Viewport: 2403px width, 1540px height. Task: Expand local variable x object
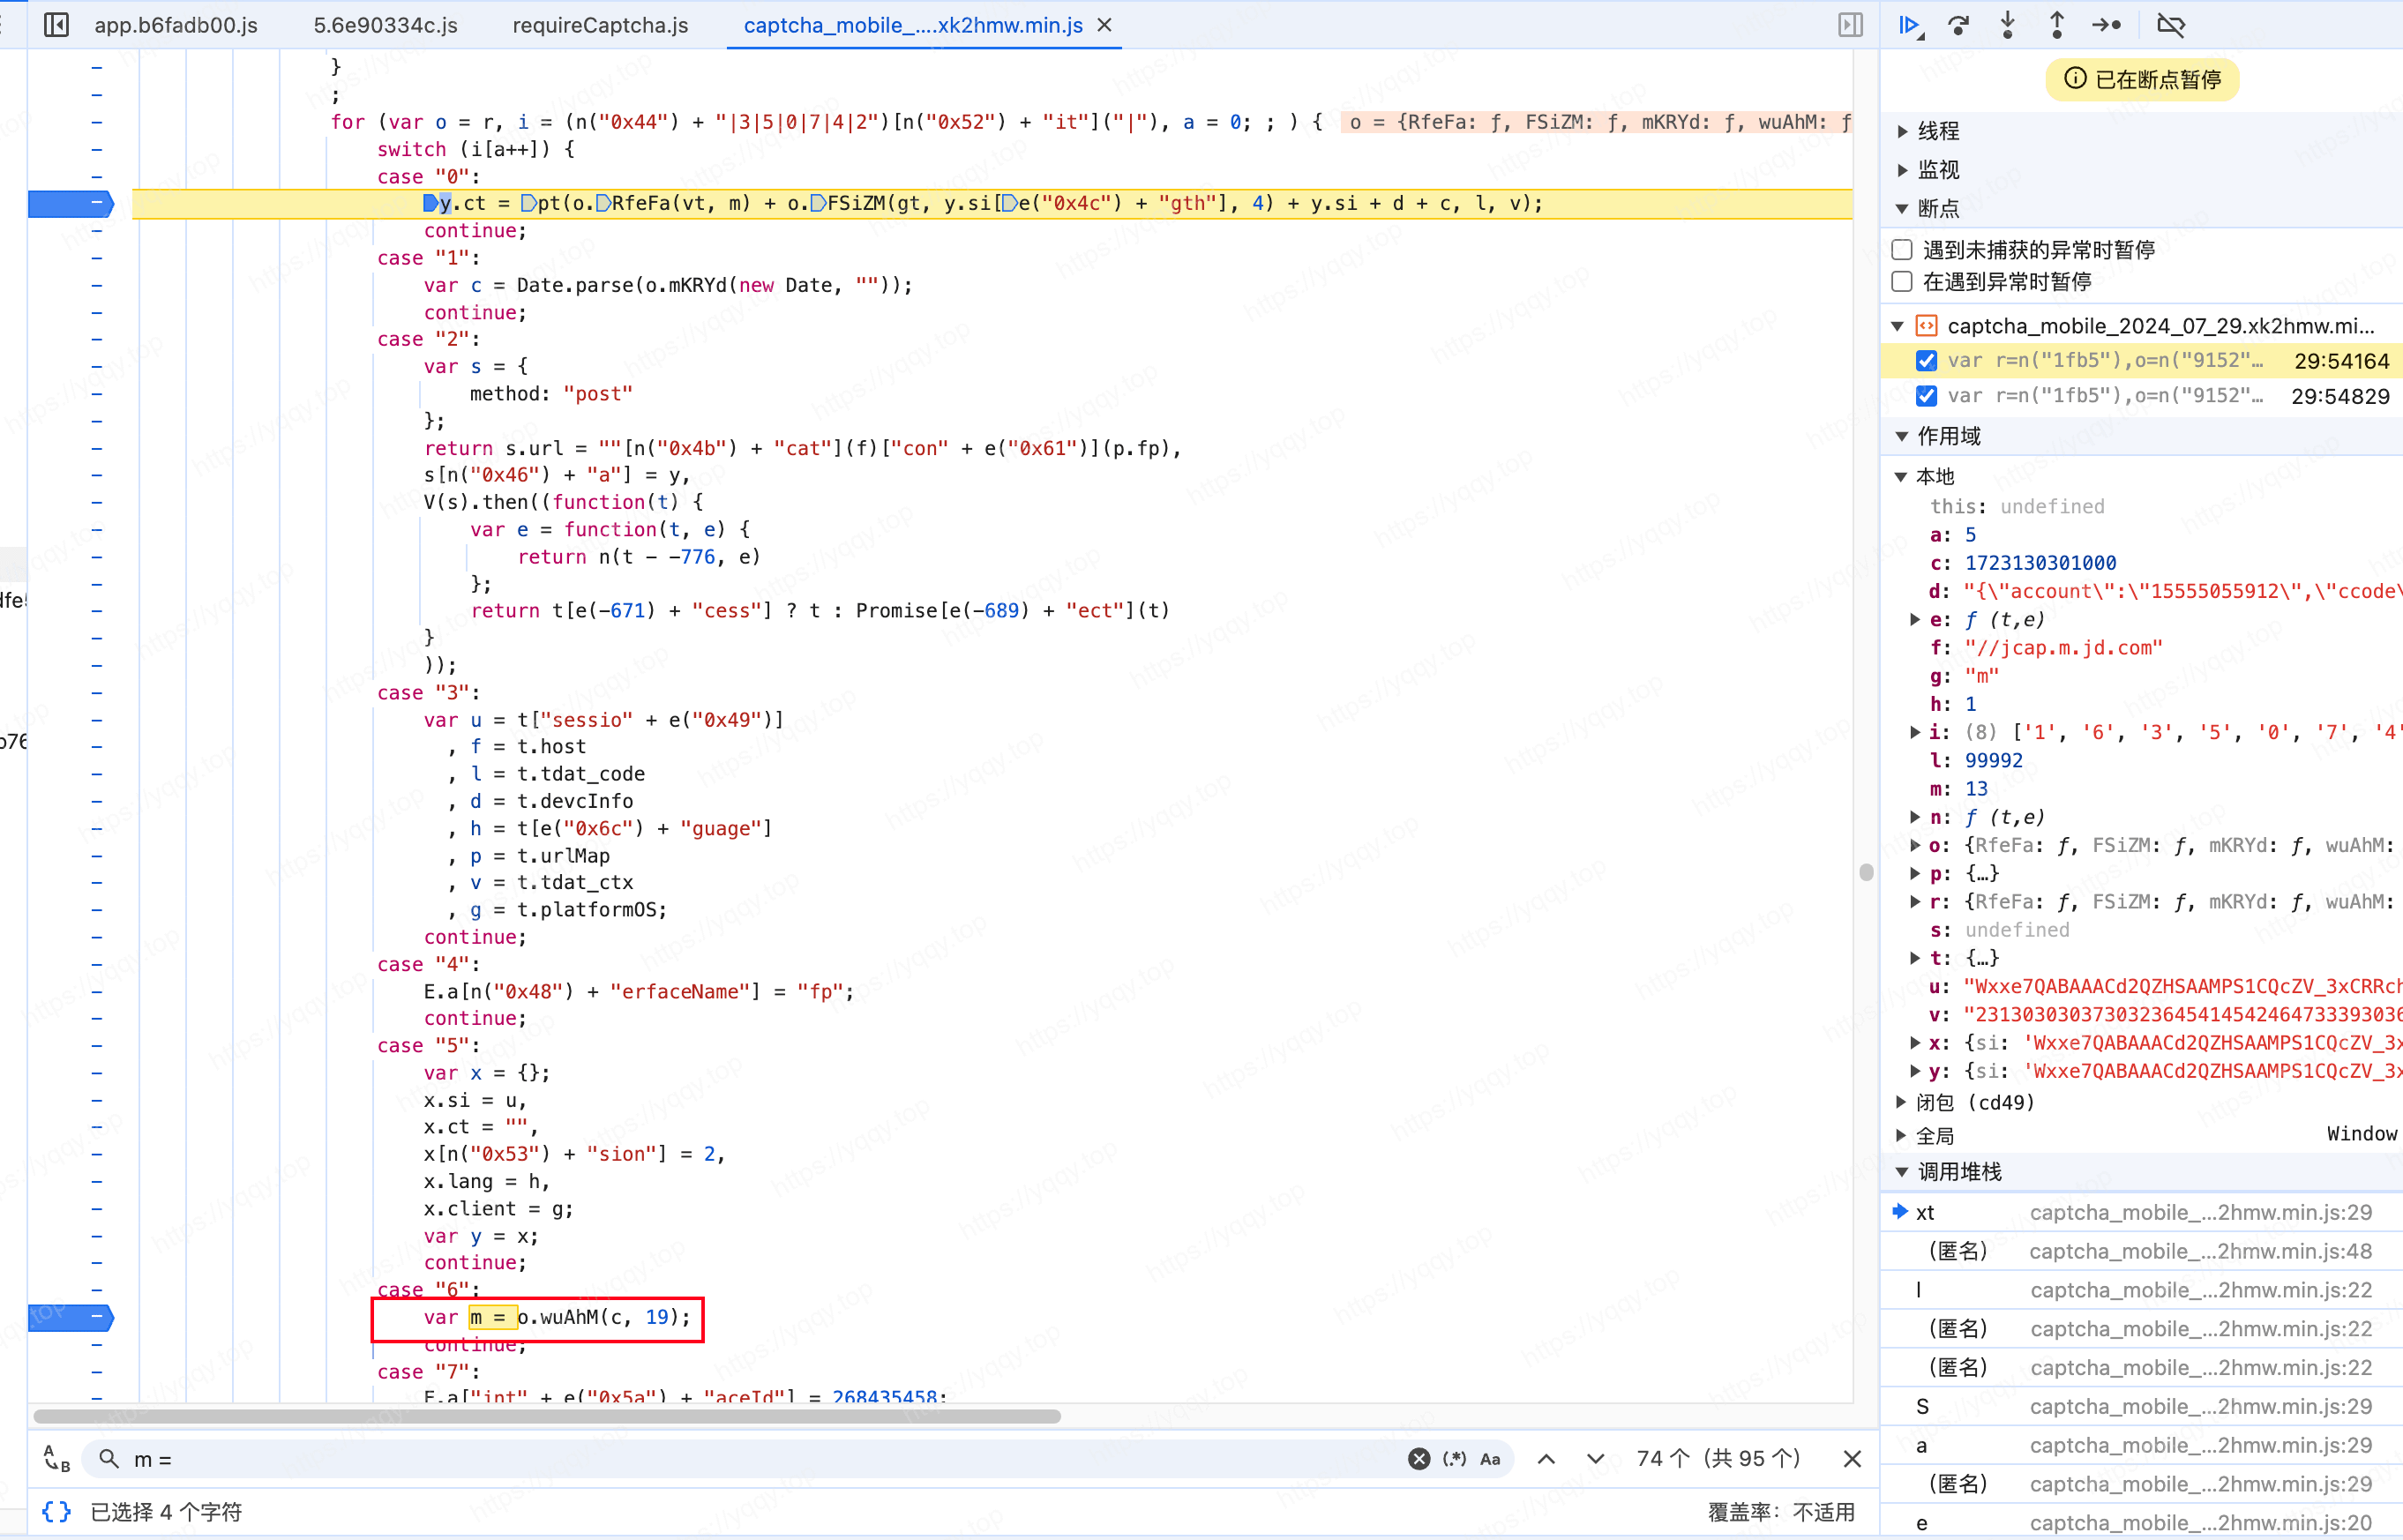click(1915, 1043)
